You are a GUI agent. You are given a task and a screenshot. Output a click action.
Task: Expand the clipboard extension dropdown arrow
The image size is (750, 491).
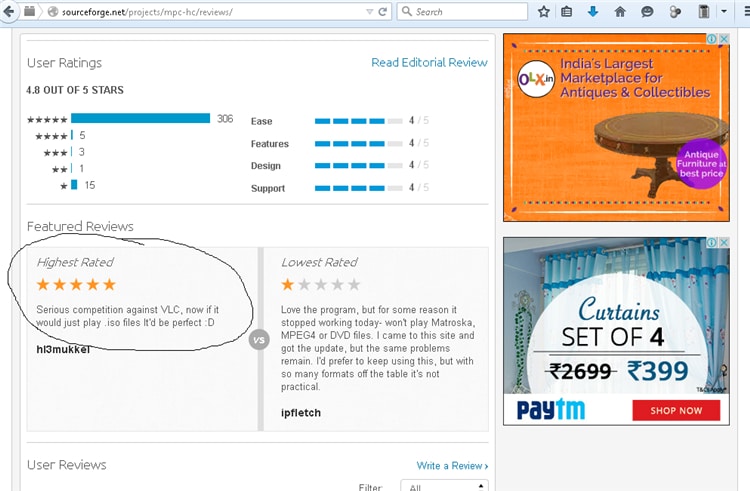point(724,11)
